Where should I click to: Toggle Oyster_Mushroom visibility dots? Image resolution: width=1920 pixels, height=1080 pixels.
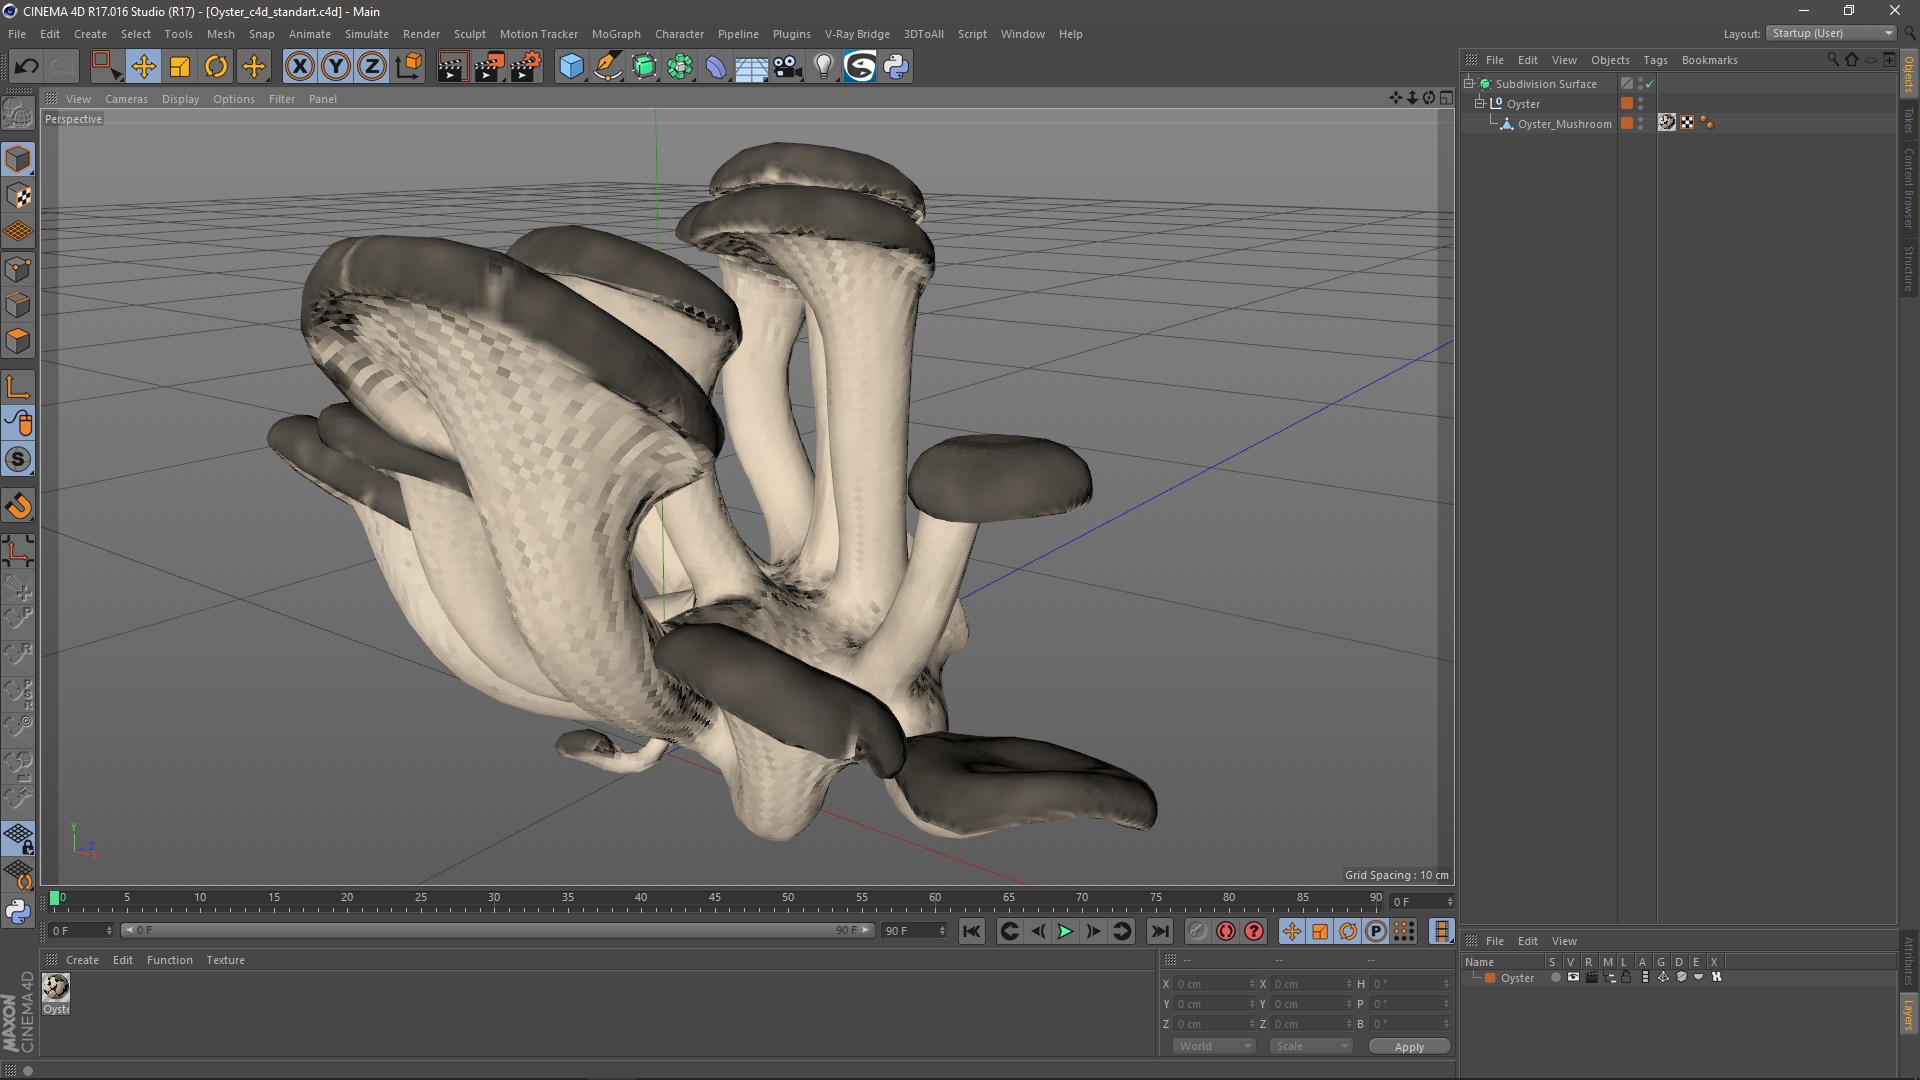(1641, 123)
